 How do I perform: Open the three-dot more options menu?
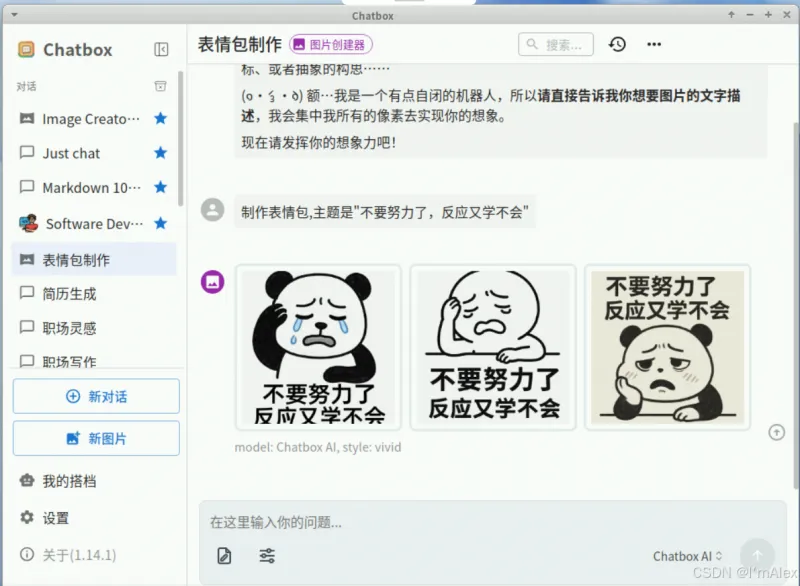coord(654,44)
